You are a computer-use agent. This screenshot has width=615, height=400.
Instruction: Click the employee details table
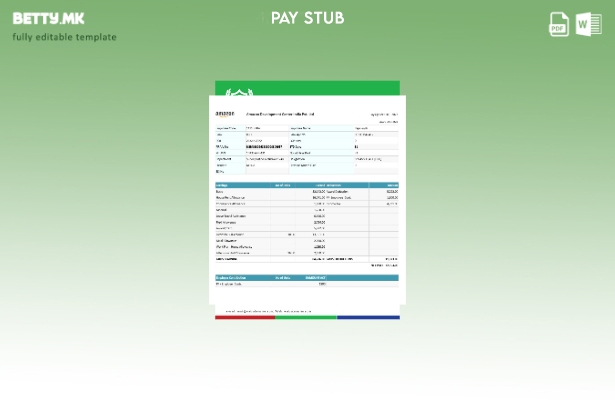307,150
